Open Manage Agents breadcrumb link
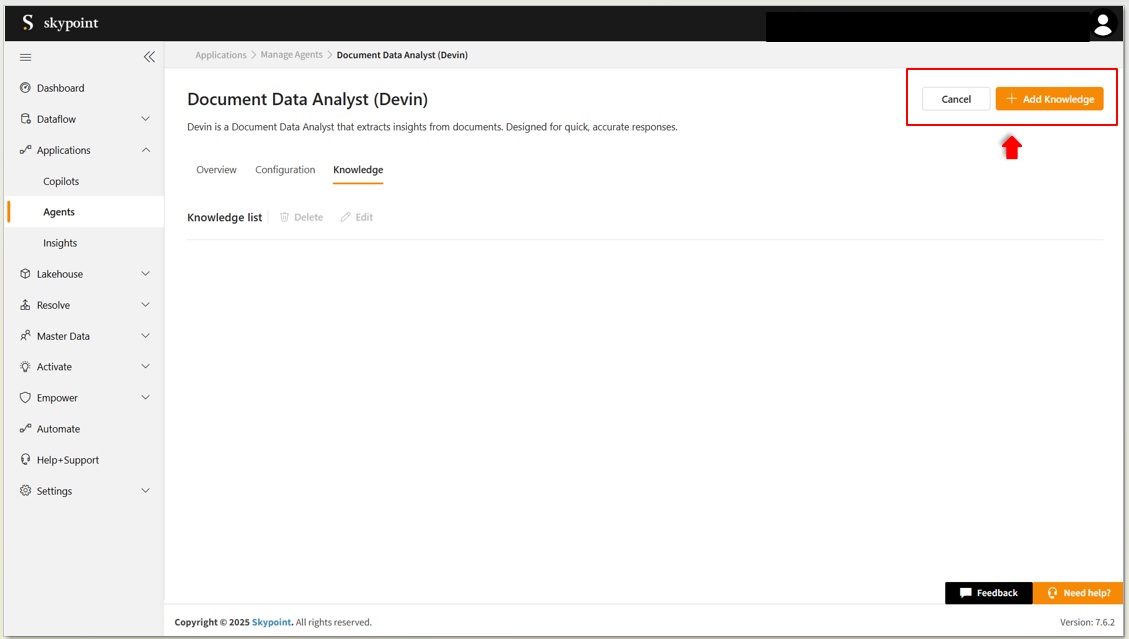Image resolution: width=1129 pixels, height=639 pixels. [291, 55]
